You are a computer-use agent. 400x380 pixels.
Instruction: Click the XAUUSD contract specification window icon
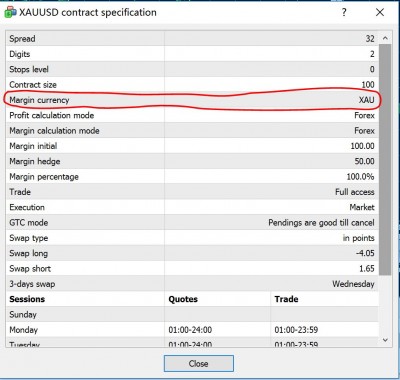10,12
